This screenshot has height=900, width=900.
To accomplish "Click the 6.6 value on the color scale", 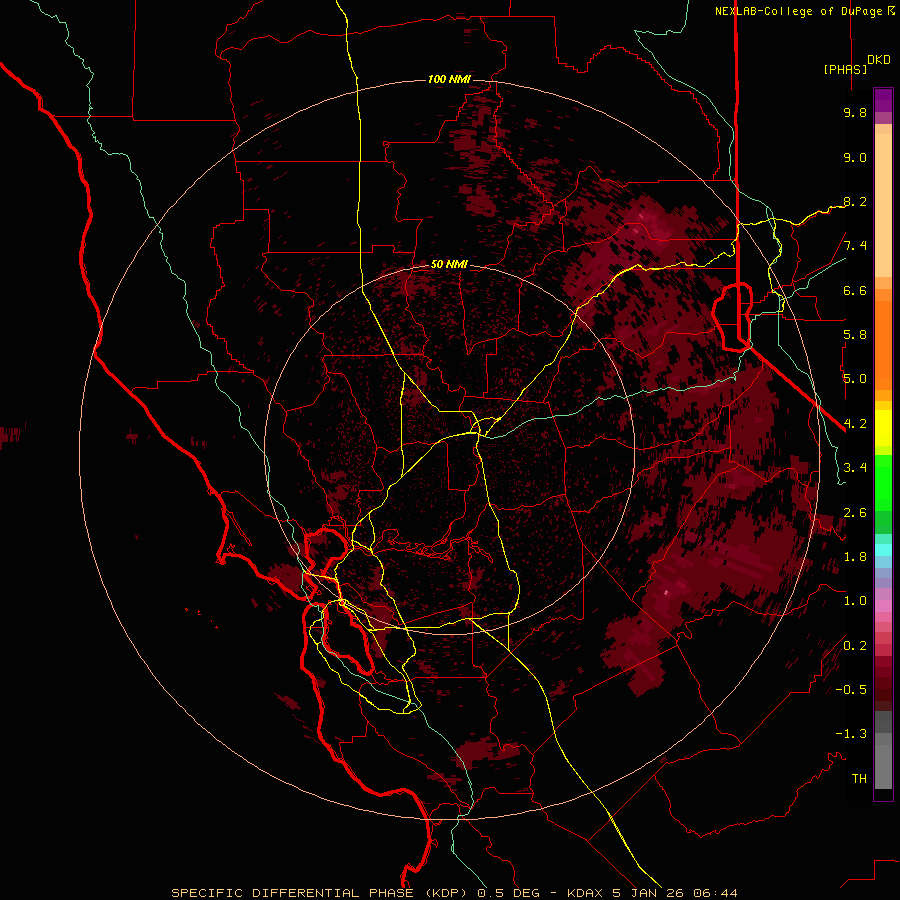I will (x=855, y=290).
